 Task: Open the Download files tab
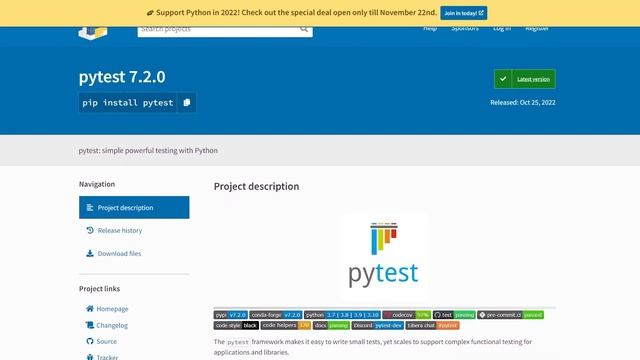tap(134, 253)
